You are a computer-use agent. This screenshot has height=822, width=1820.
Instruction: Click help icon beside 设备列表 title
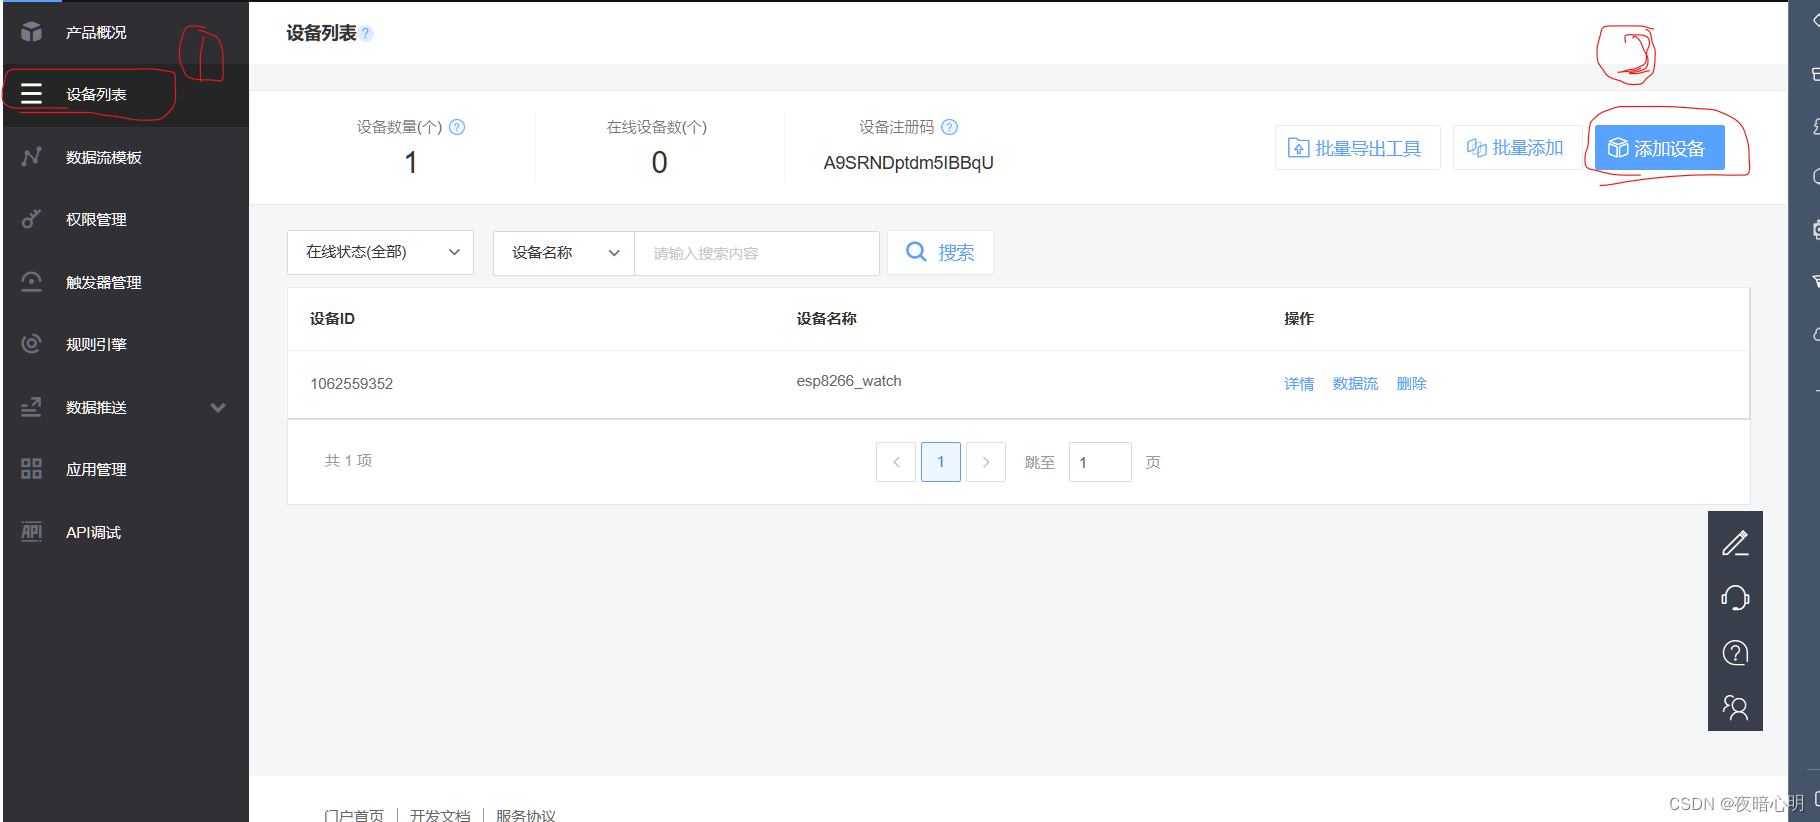pos(366,34)
